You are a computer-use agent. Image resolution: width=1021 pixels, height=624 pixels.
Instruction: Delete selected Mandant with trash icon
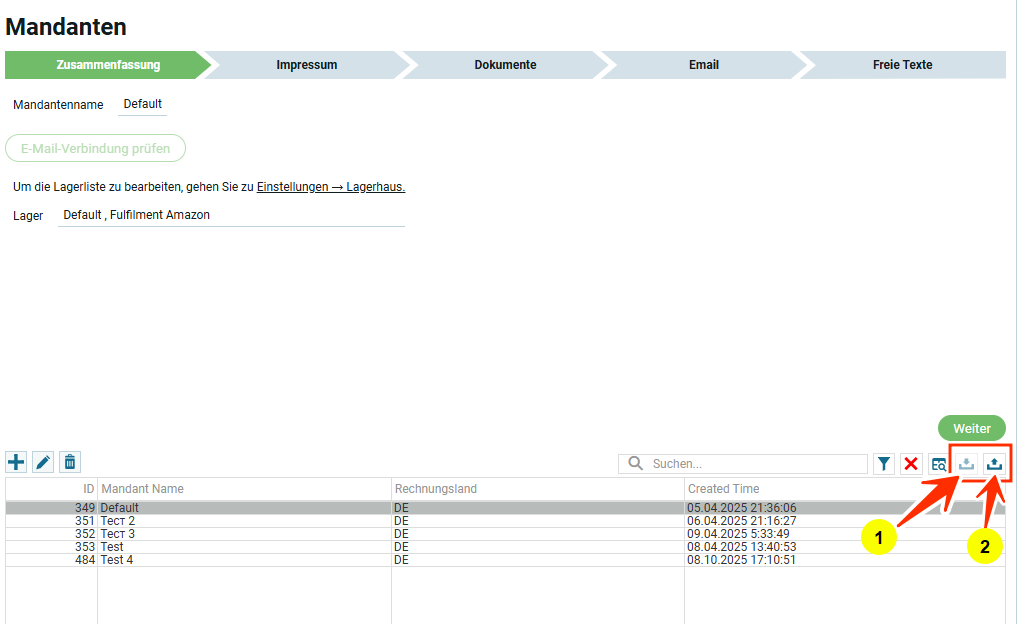click(x=70, y=462)
